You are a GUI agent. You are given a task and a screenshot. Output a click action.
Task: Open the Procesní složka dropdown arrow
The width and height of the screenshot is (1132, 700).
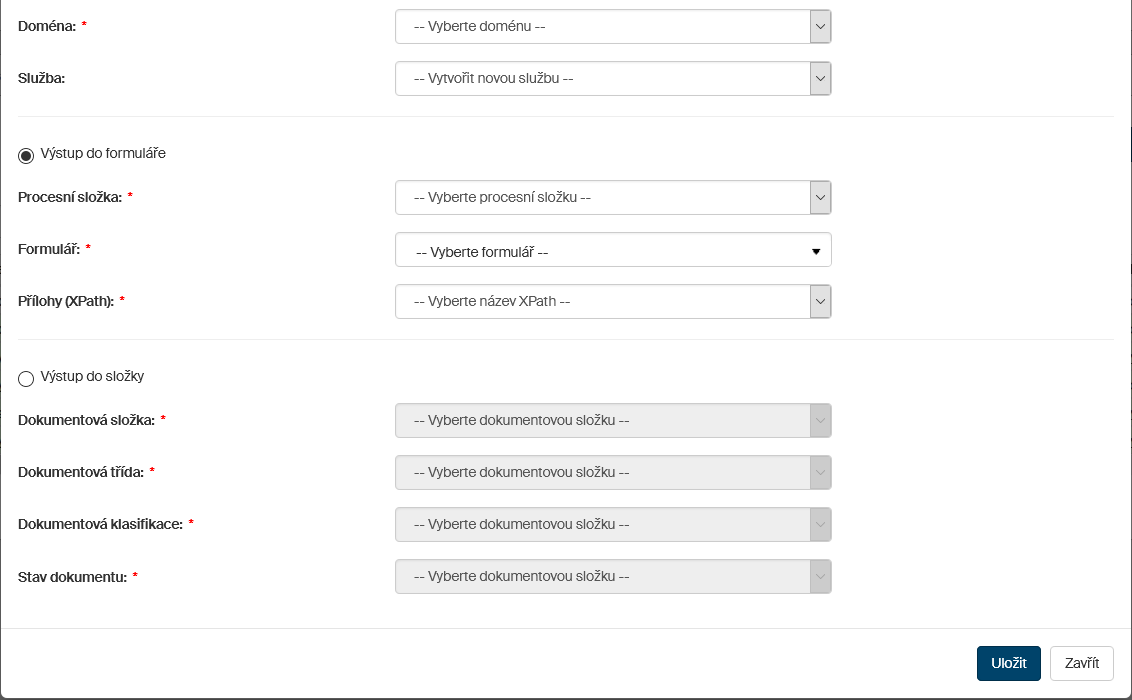click(820, 198)
